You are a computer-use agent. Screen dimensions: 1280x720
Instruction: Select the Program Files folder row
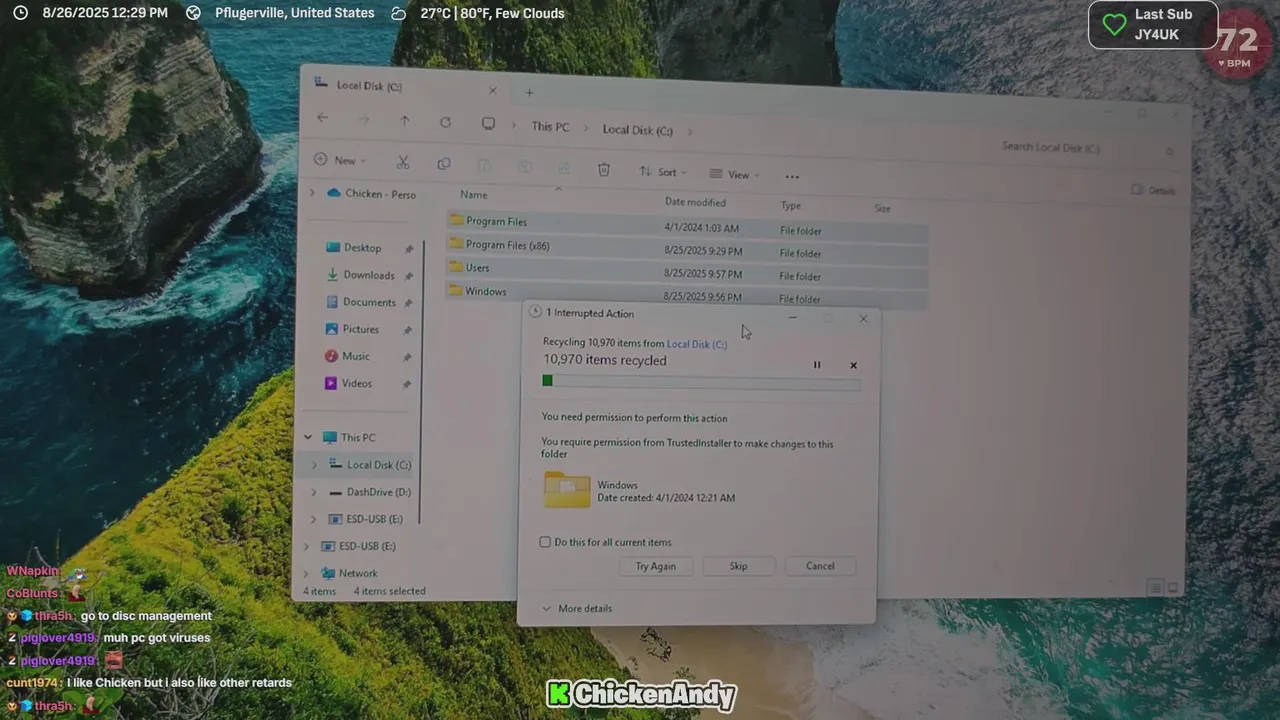click(687, 225)
